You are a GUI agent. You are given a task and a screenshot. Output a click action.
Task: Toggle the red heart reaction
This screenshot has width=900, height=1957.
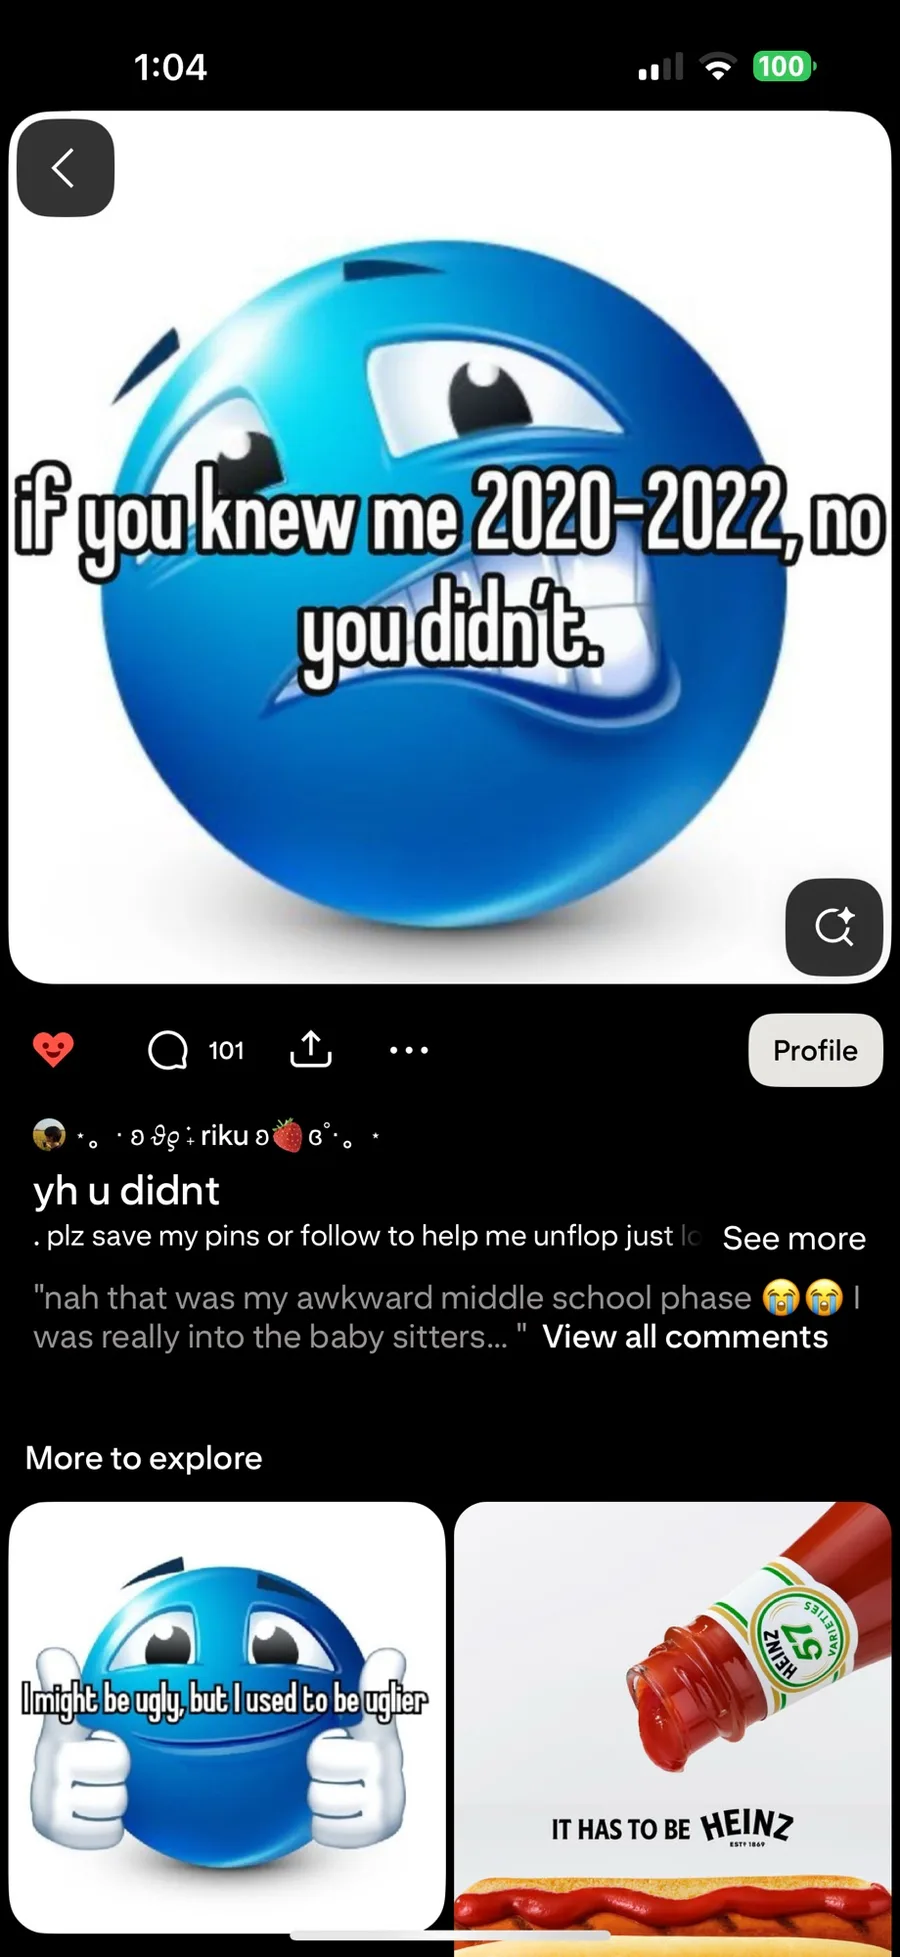point(53,1050)
